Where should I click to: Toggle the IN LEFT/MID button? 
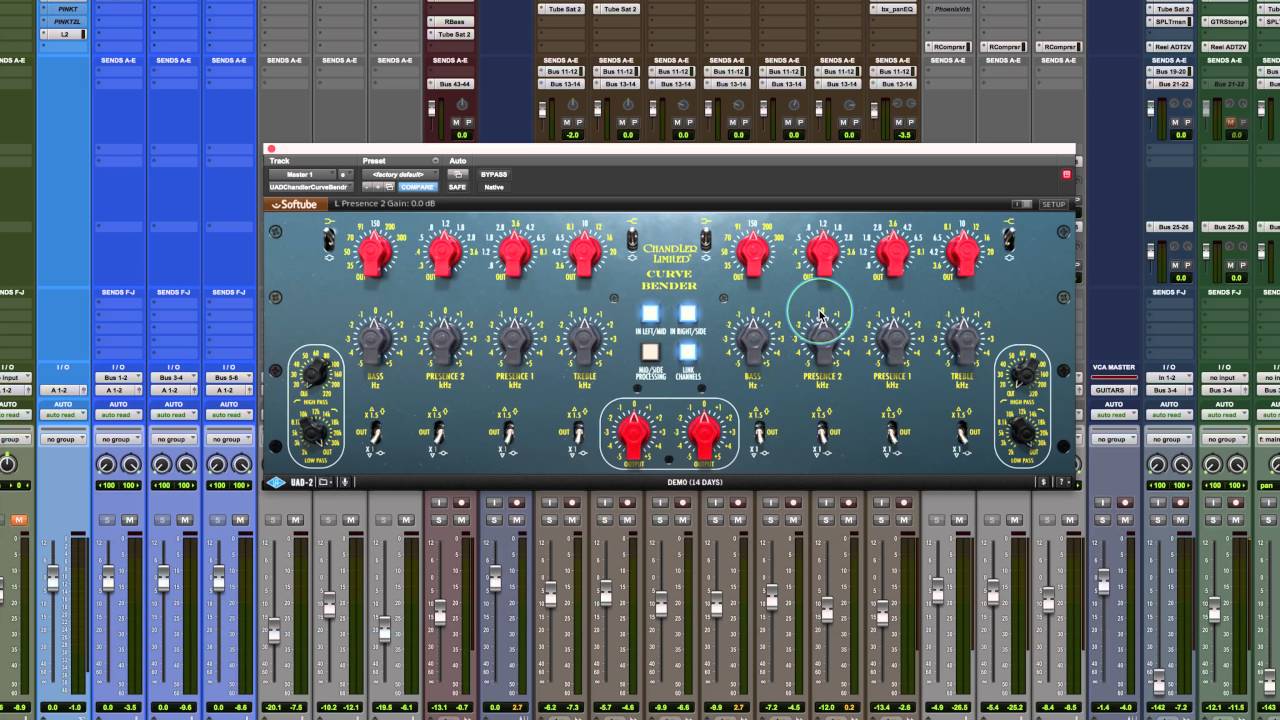[650, 313]
